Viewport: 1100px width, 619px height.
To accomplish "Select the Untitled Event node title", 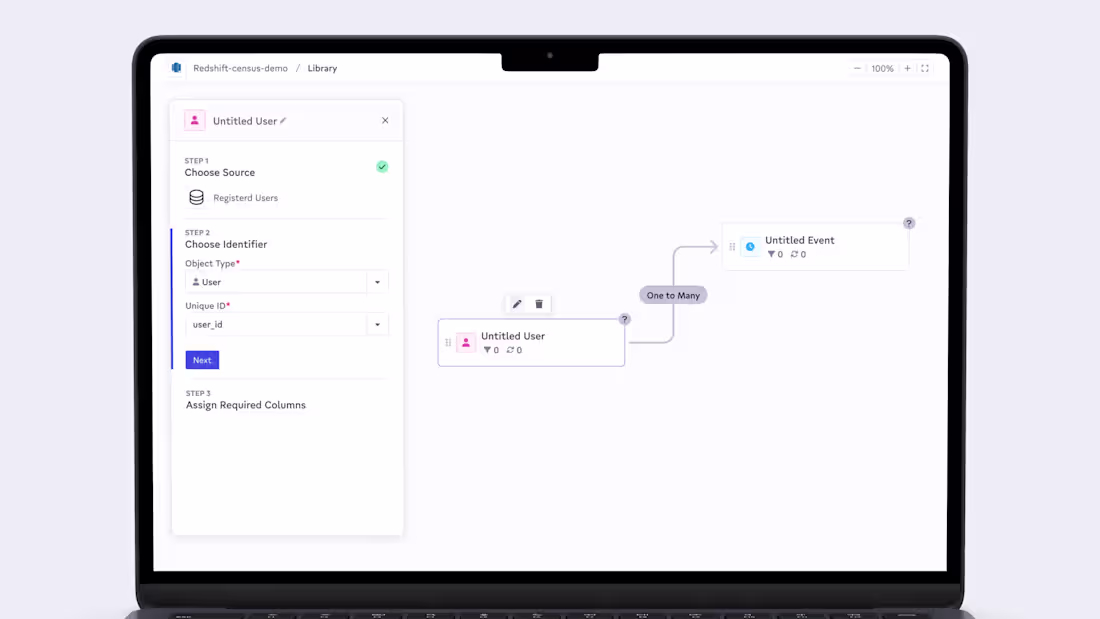I will tap(800, 240).
